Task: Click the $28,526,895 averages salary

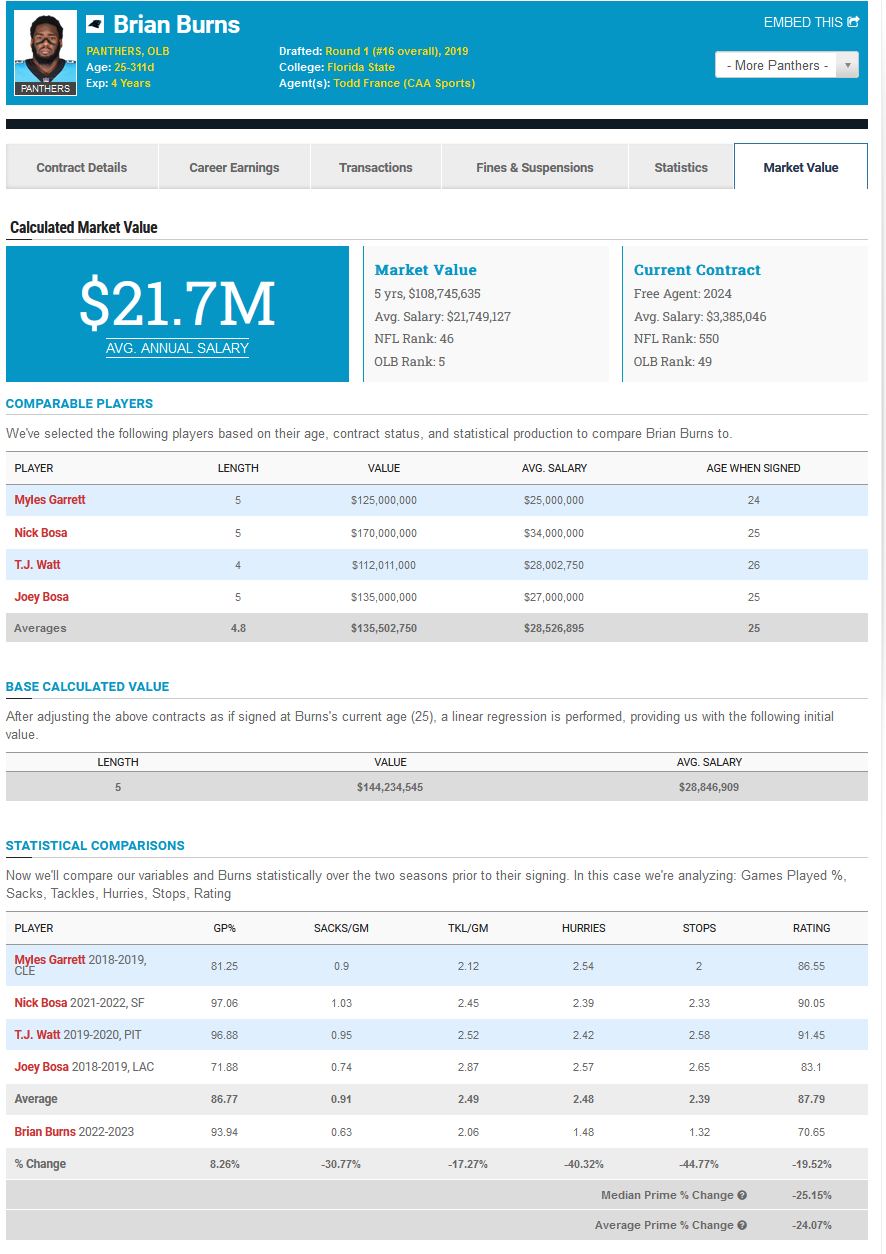Action: (x=554, y=628)
